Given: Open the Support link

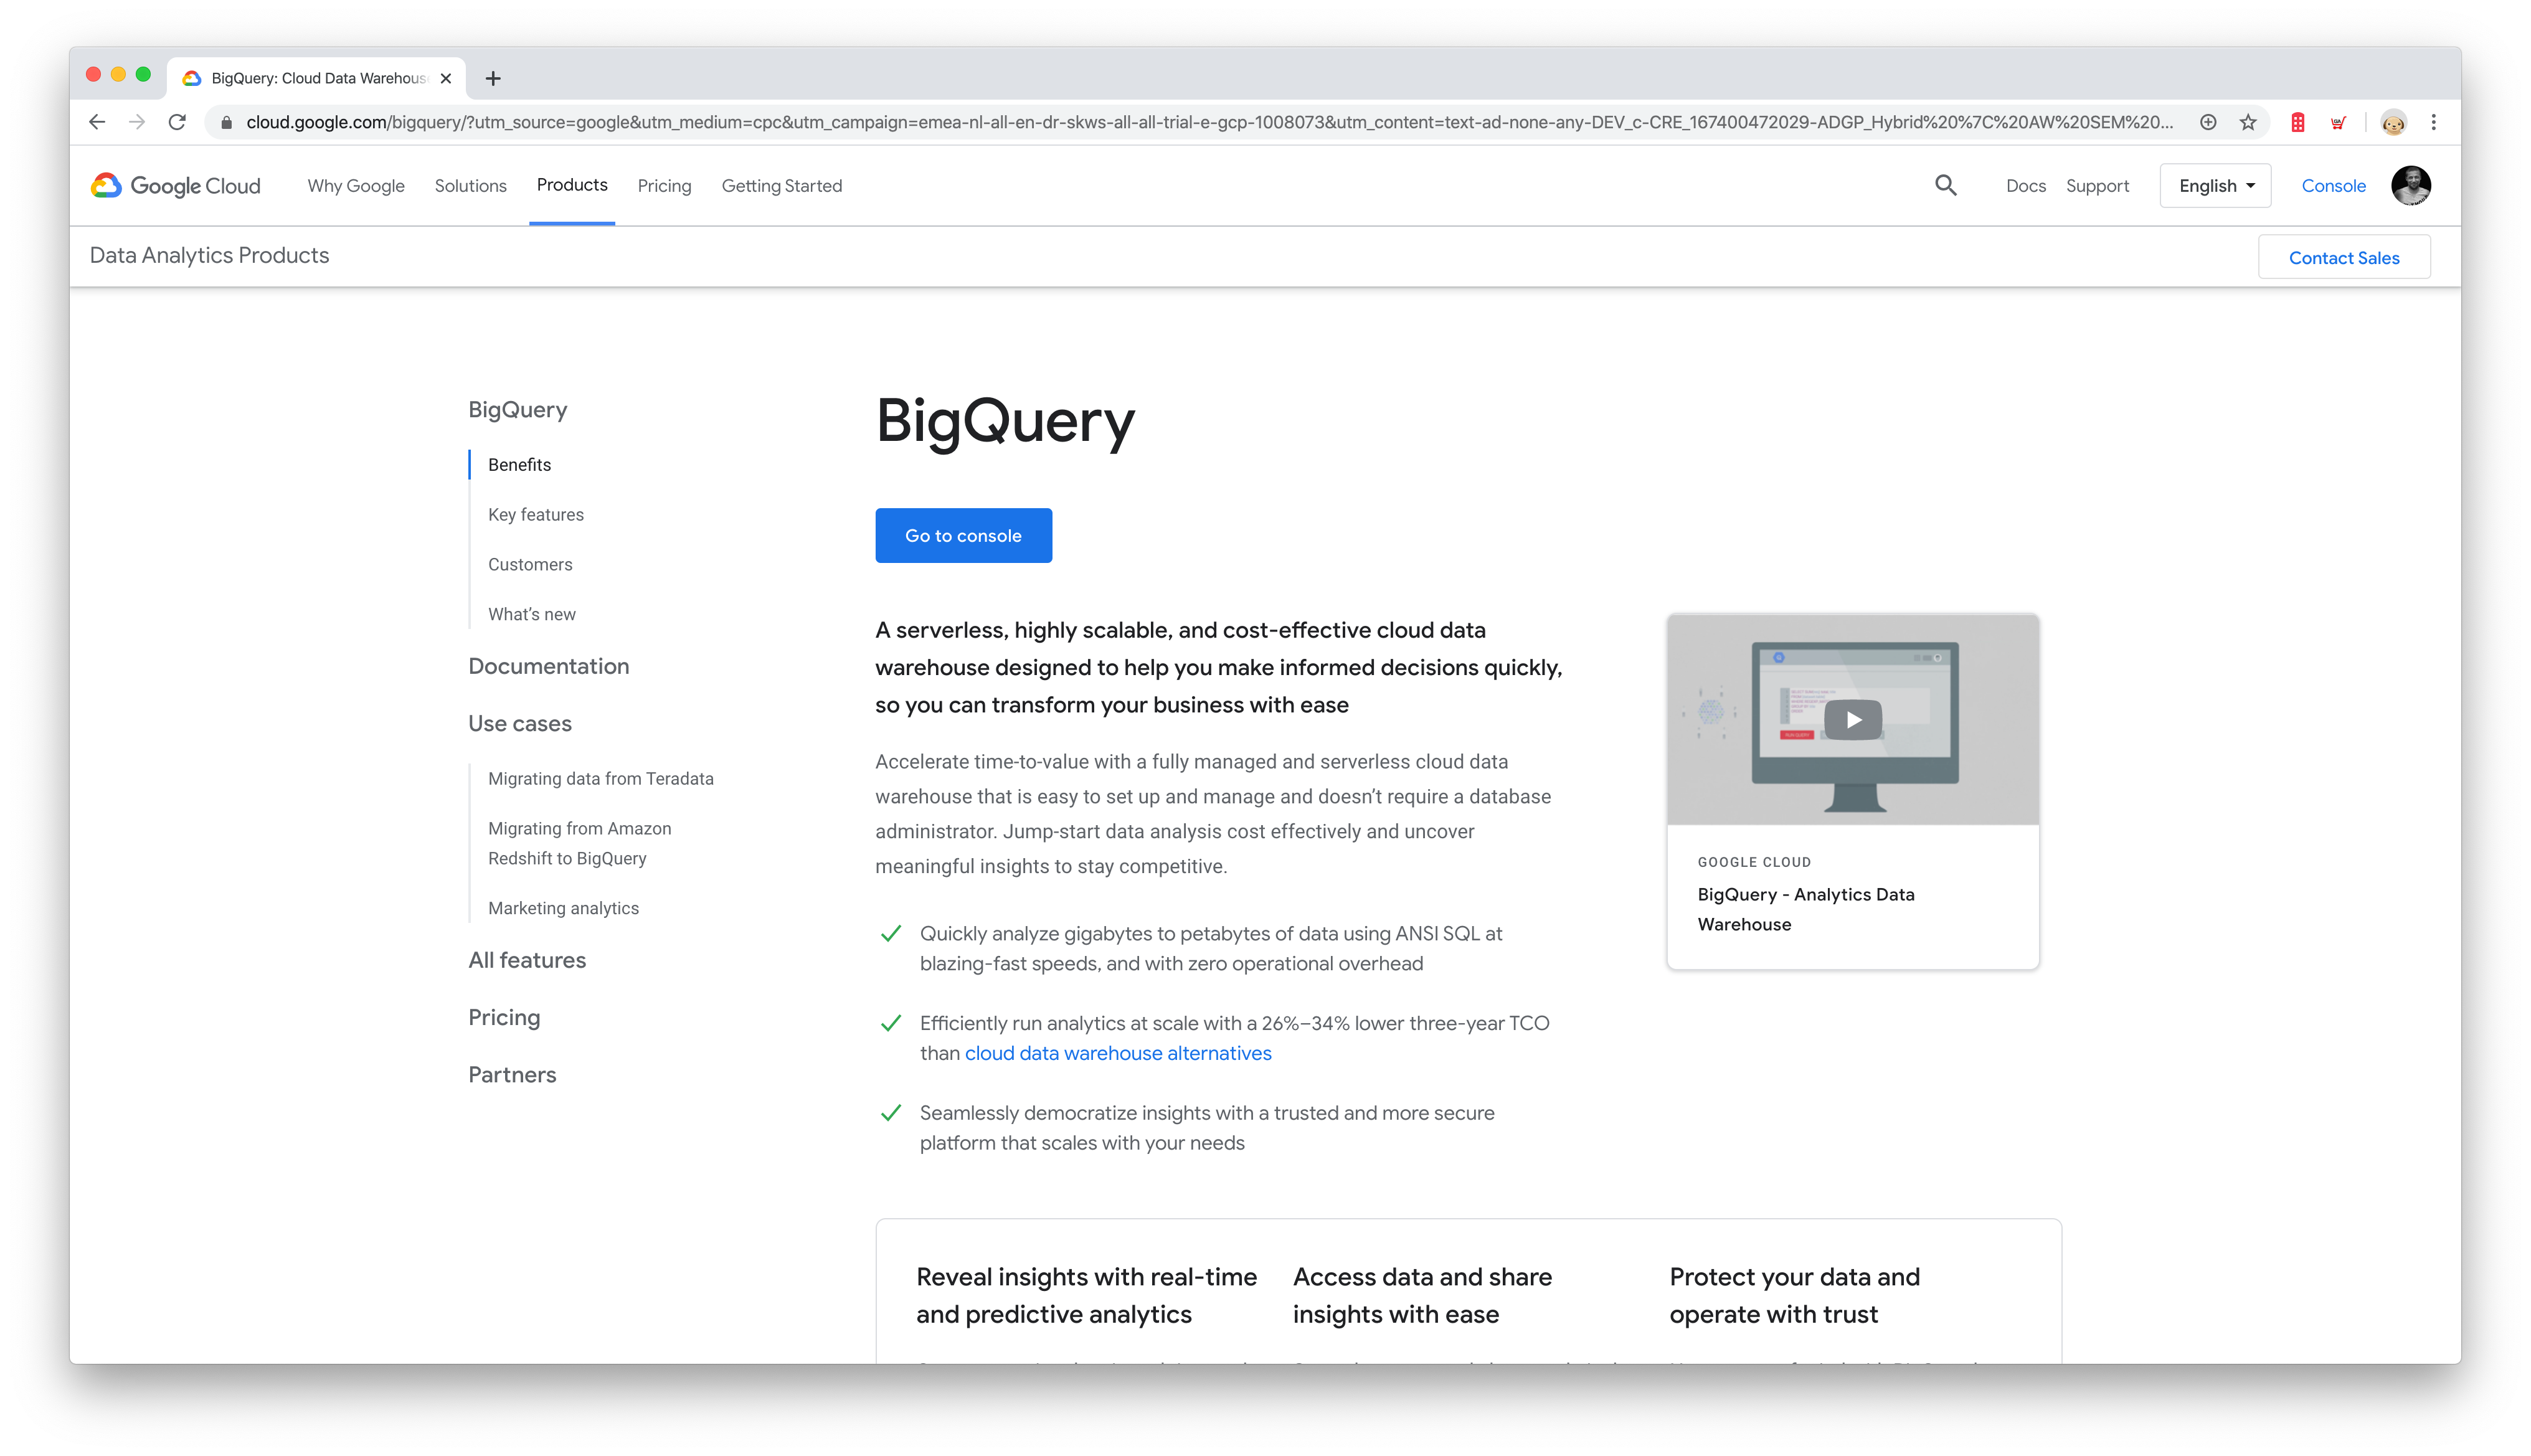Looking at the screenshot, I should tap(2097, 186).
